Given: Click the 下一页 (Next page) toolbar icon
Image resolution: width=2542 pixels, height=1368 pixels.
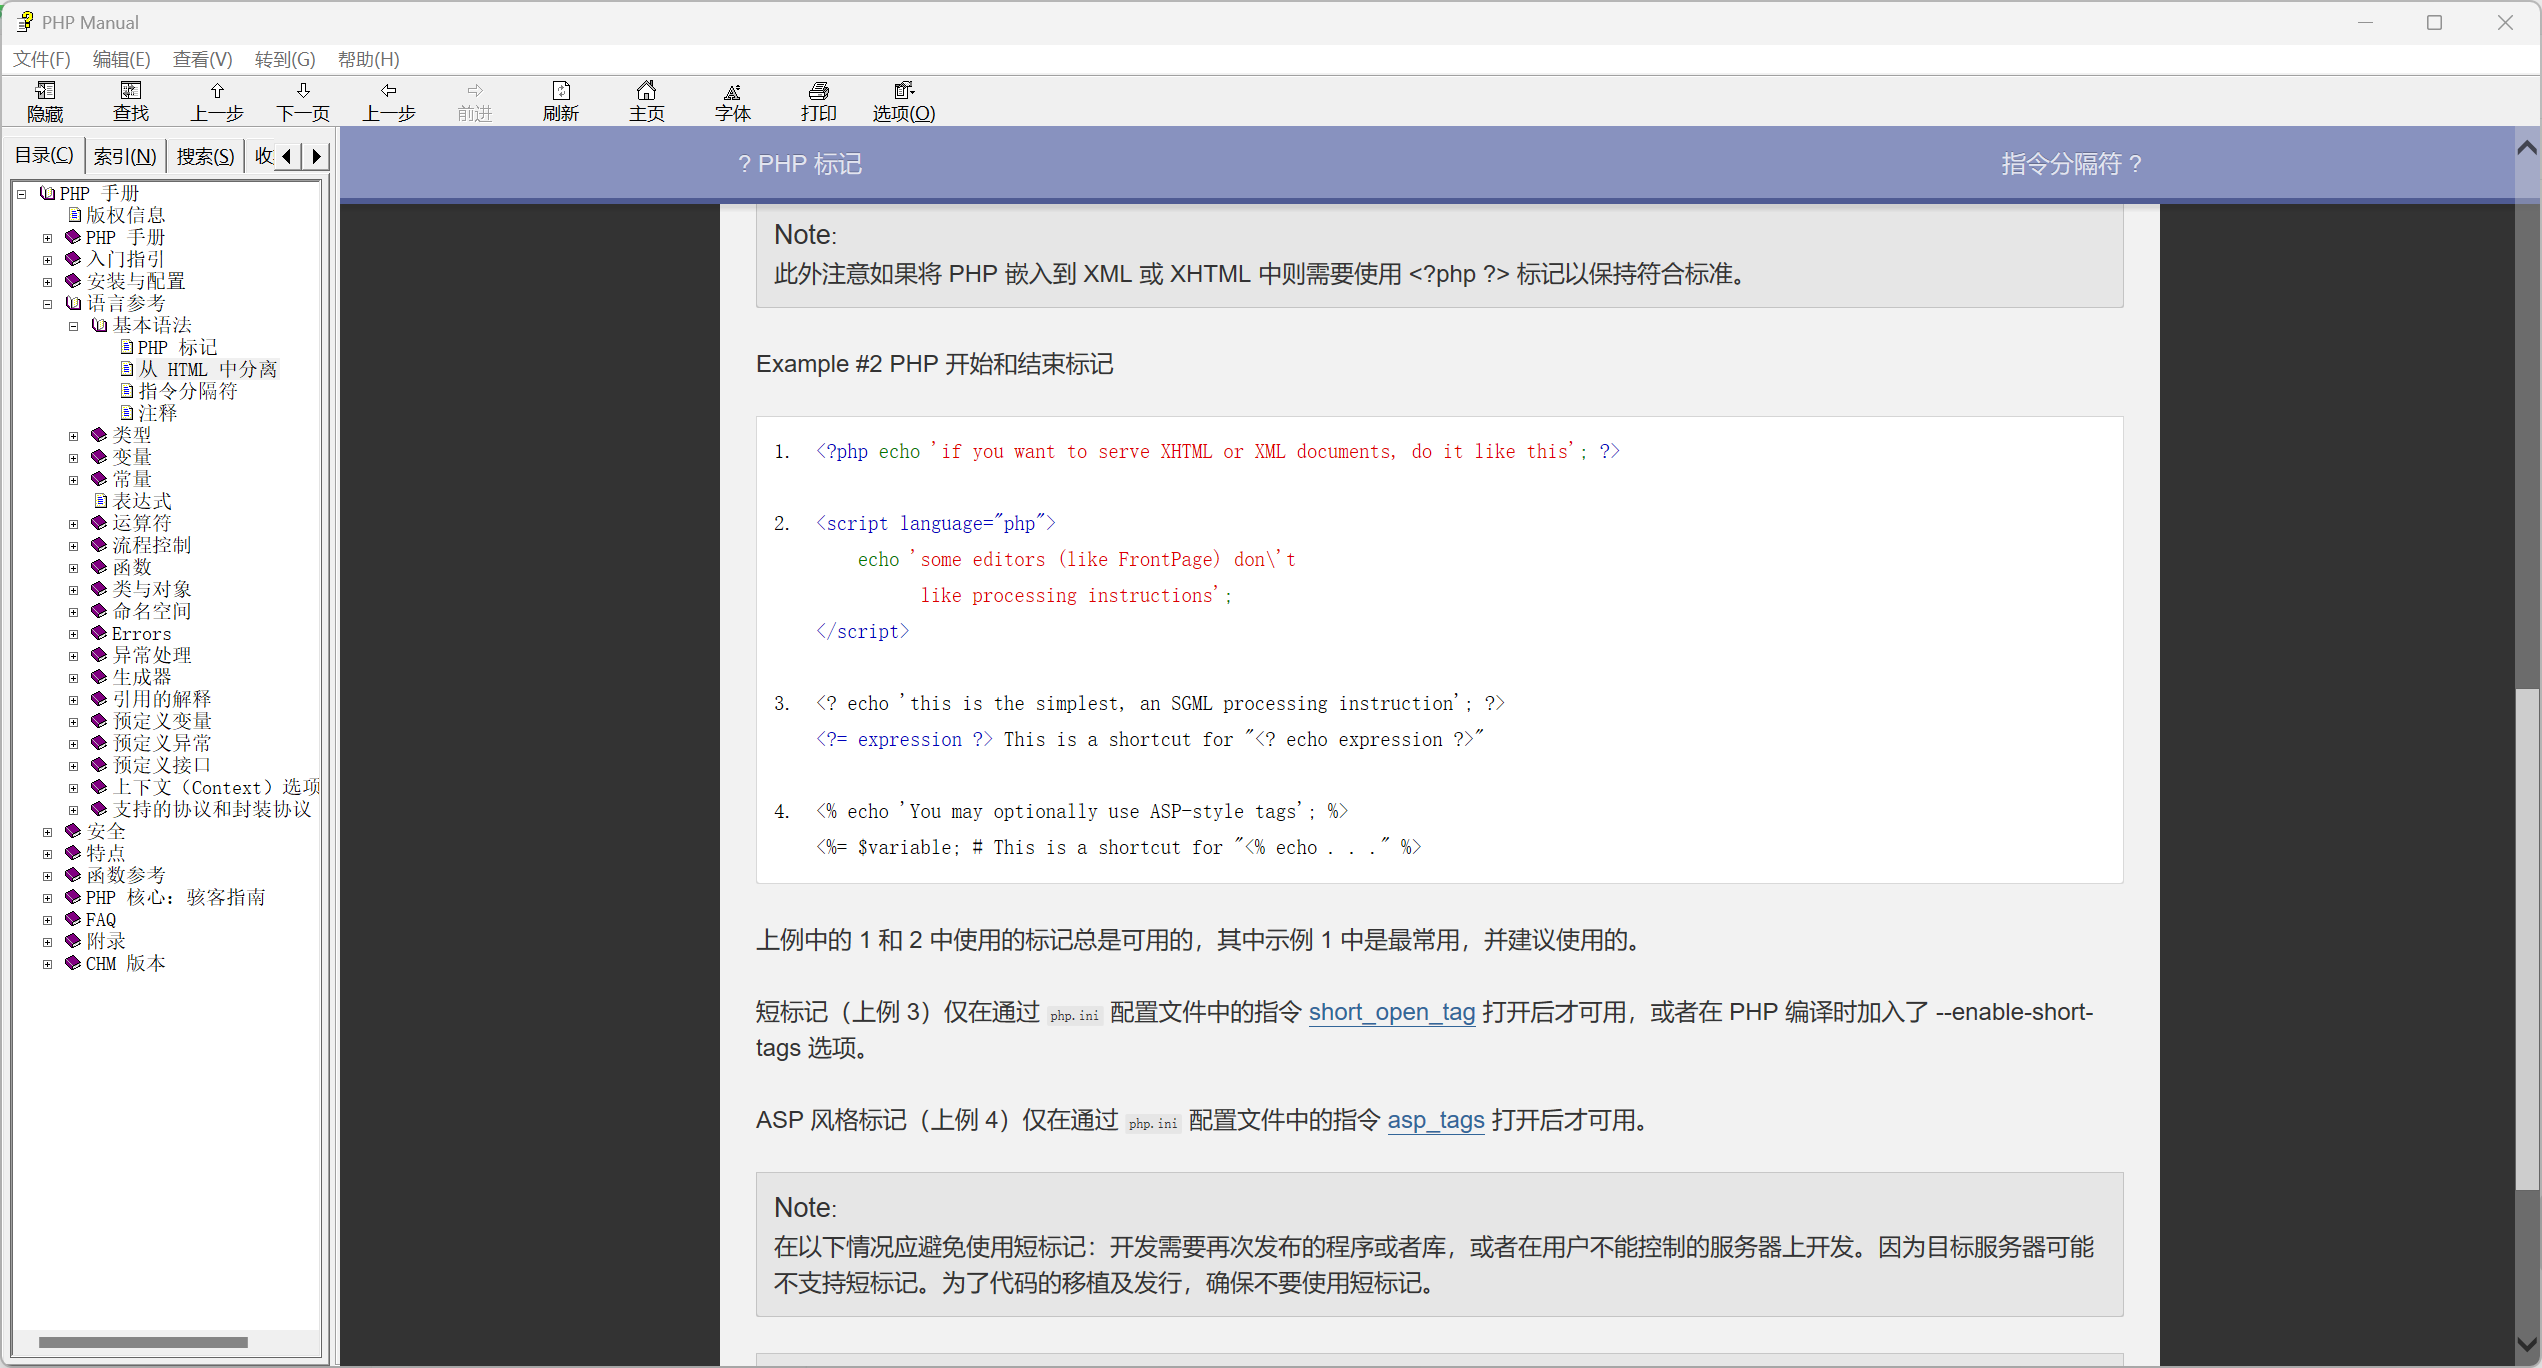Looking at the screenshot, I should tap(303, 101).
